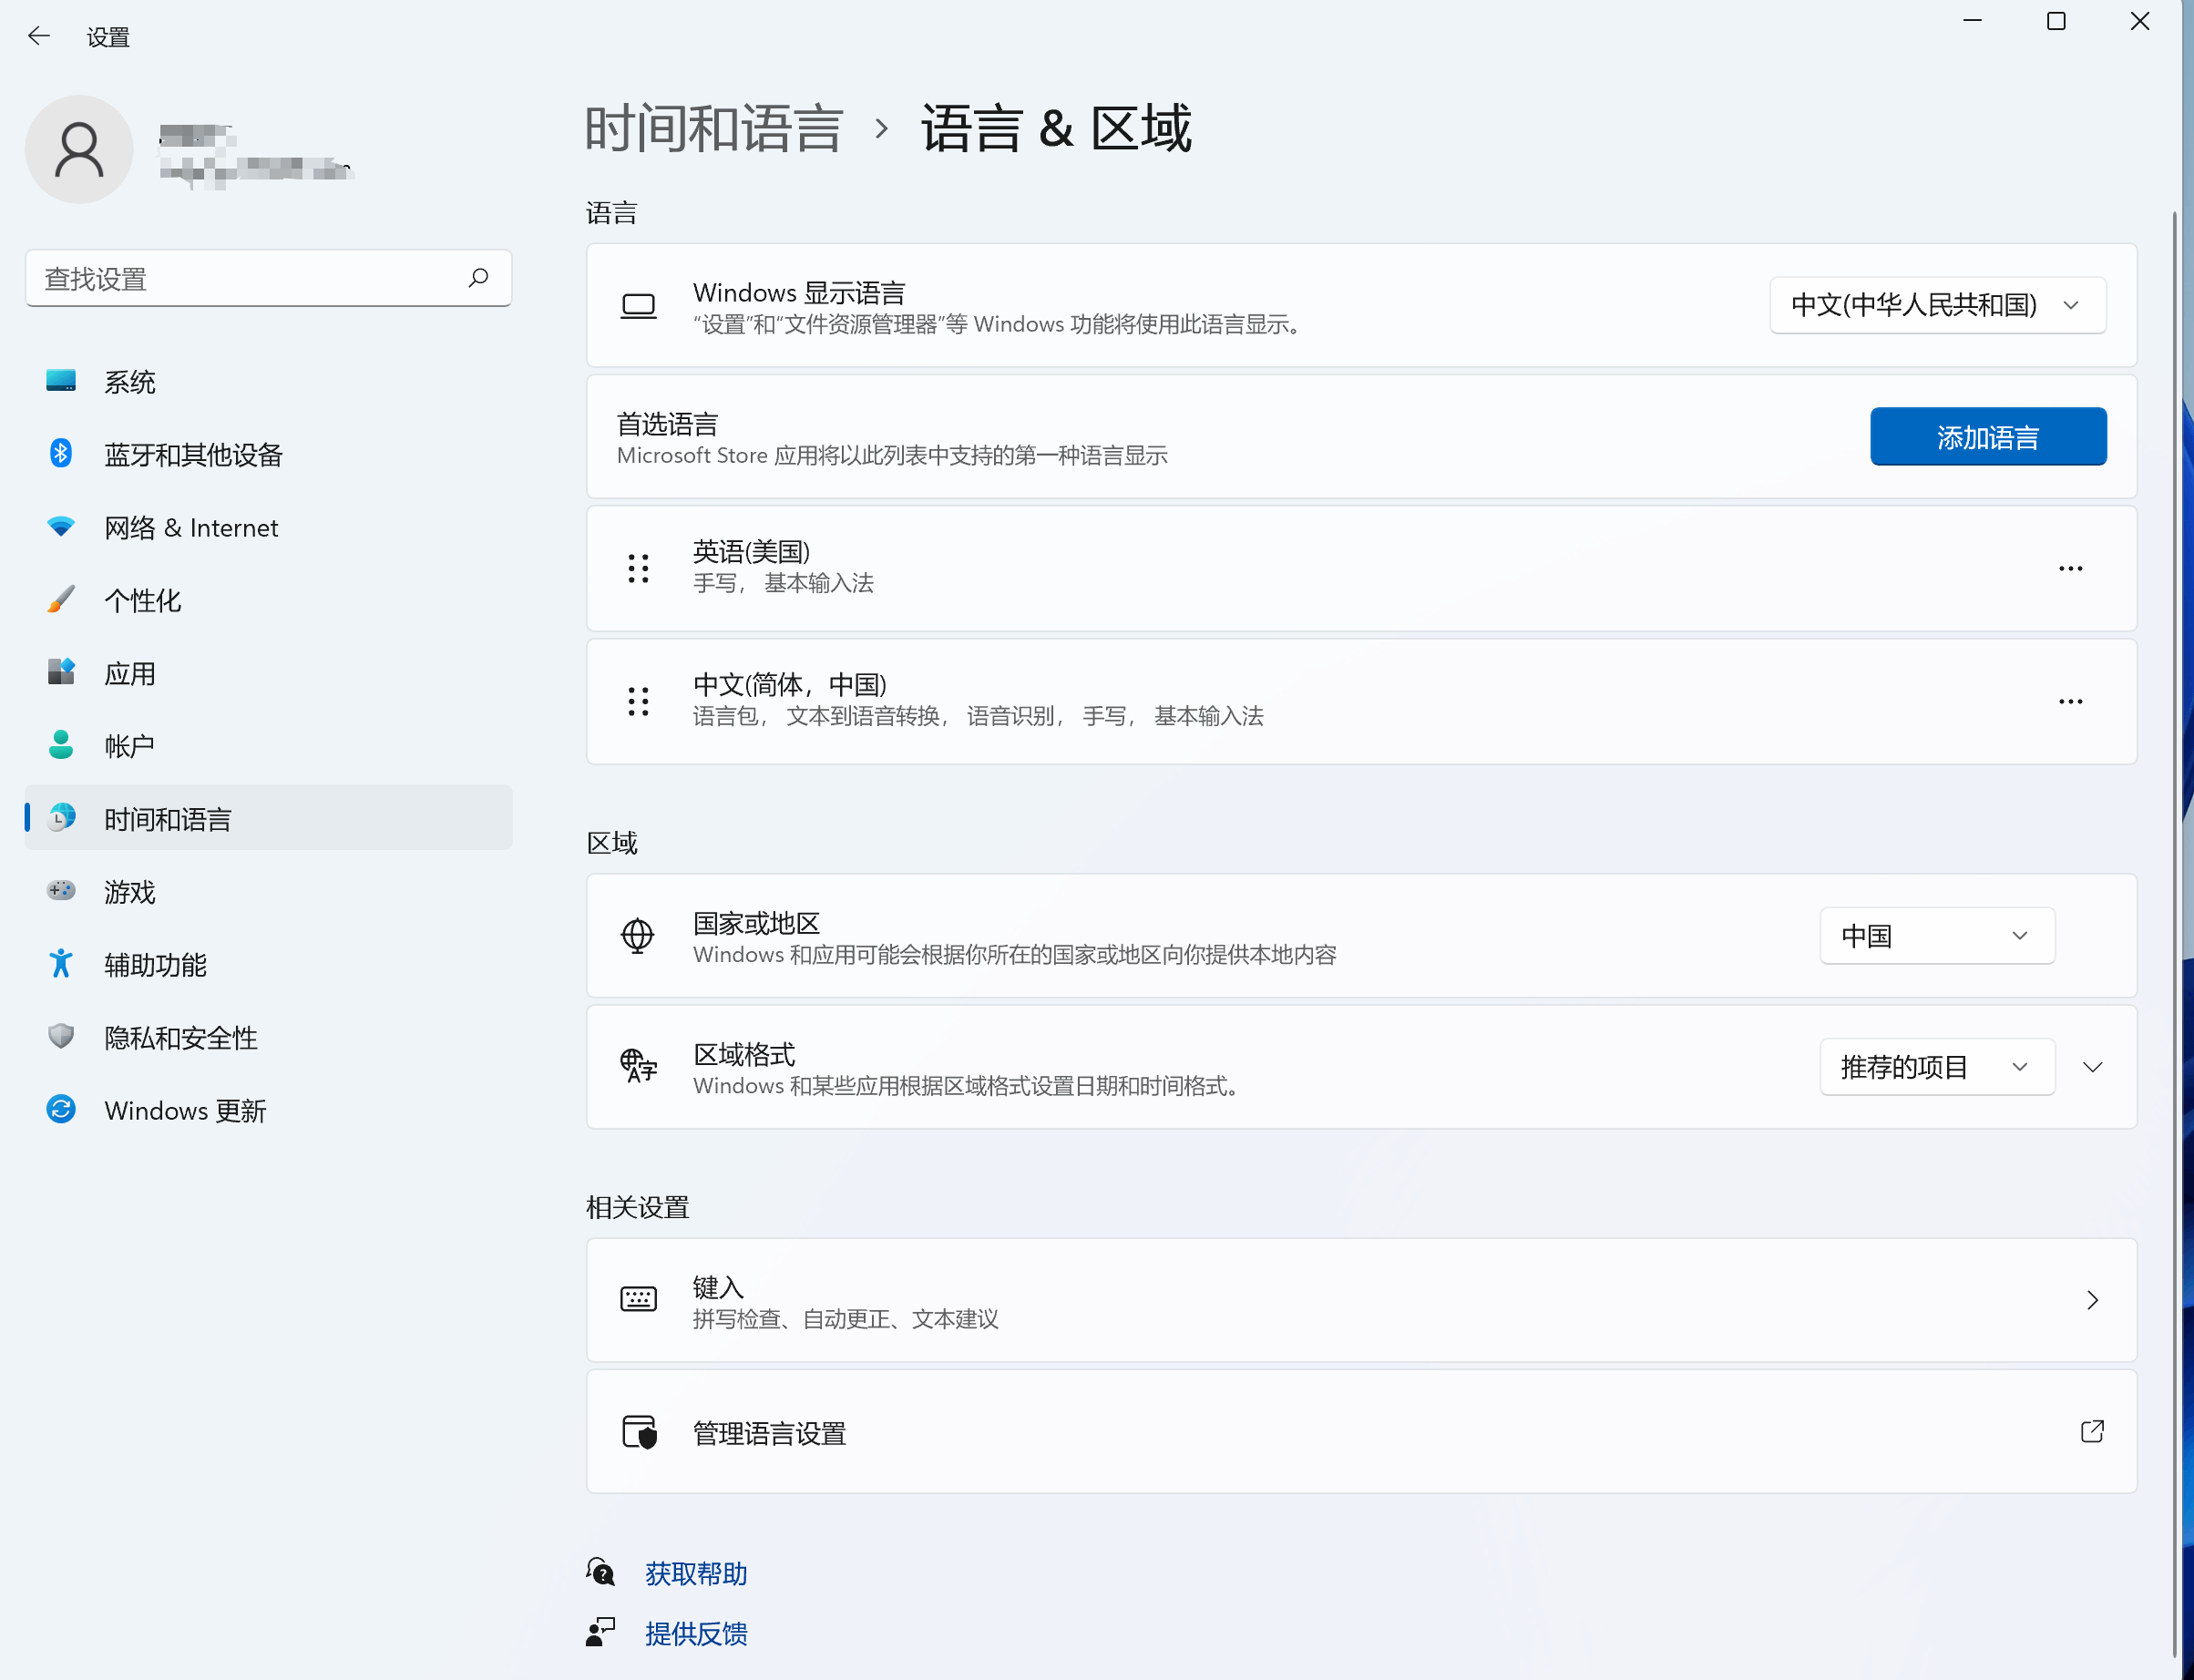Click drag handle for 中文(简体，中国)
This screenshot has width=2194, height=1680.
639,702
